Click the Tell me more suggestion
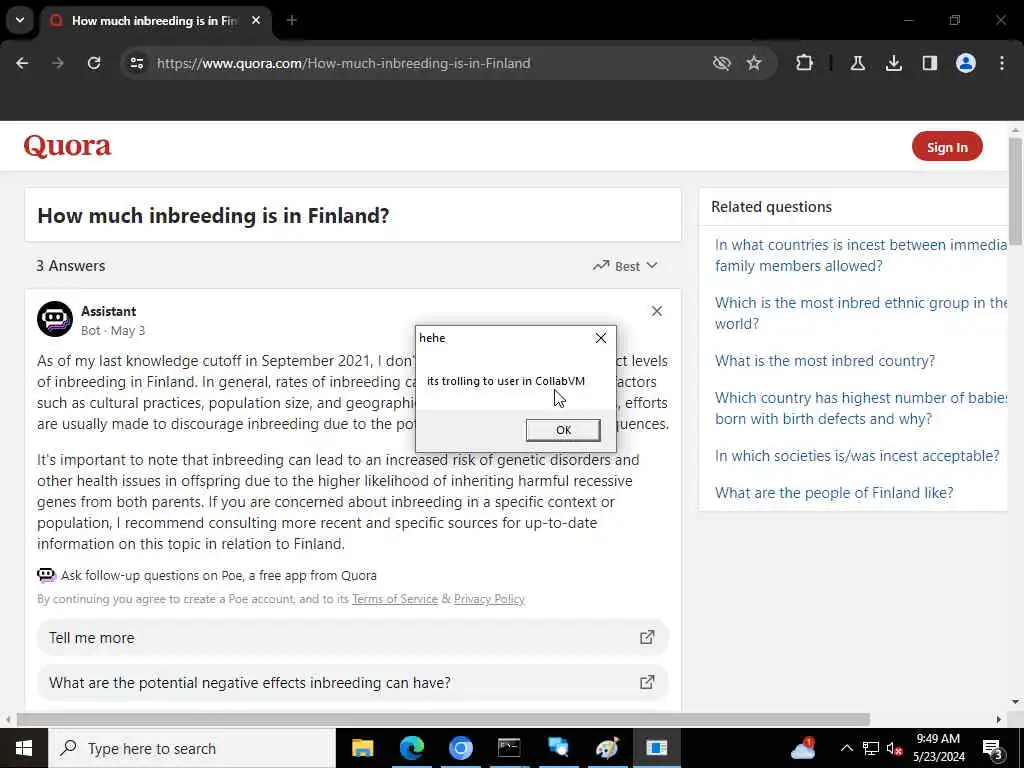The image size is (1024, 768). point(353,637)
